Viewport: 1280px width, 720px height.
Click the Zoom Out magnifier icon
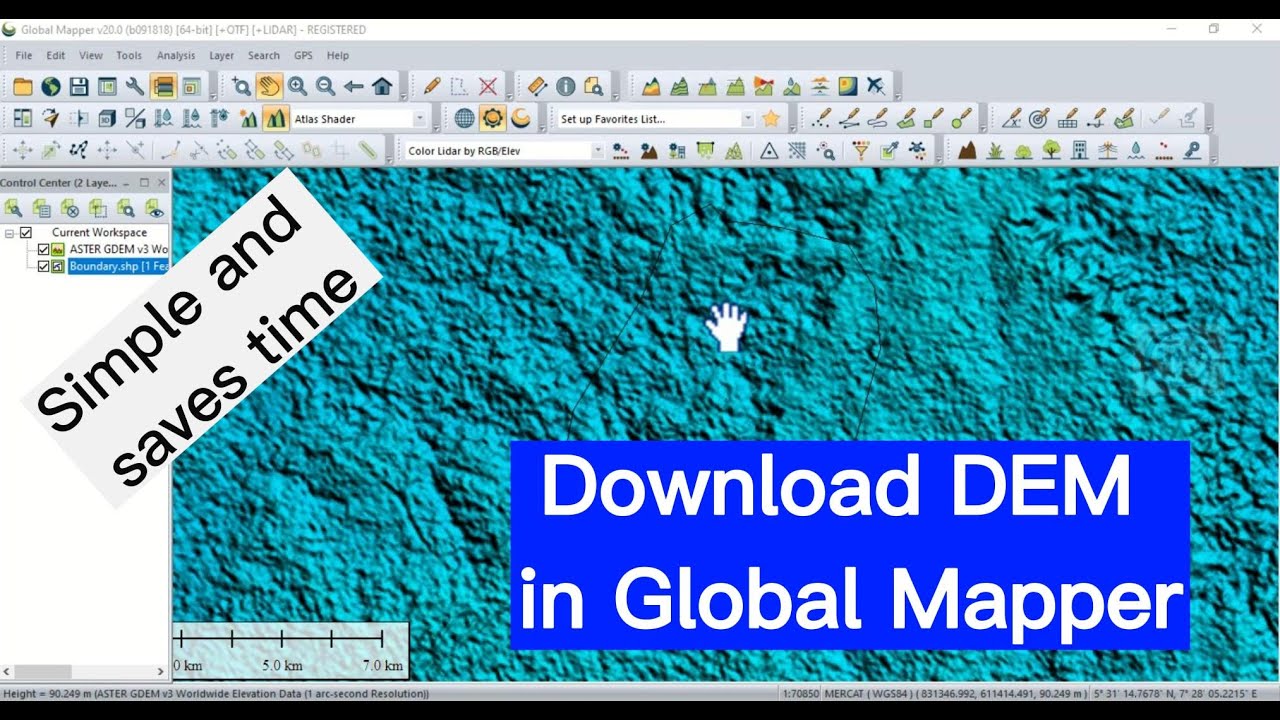click(x=325, y=86)
